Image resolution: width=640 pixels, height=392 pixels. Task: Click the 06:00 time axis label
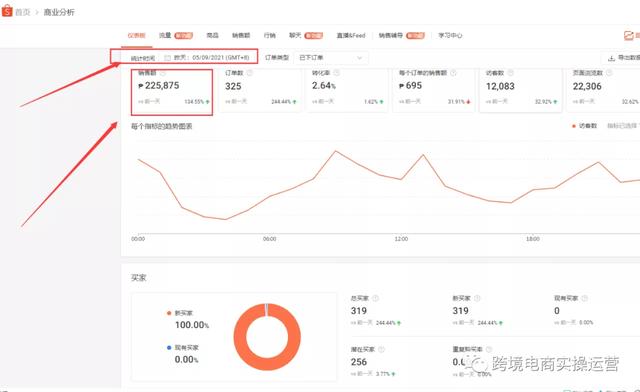269,239
